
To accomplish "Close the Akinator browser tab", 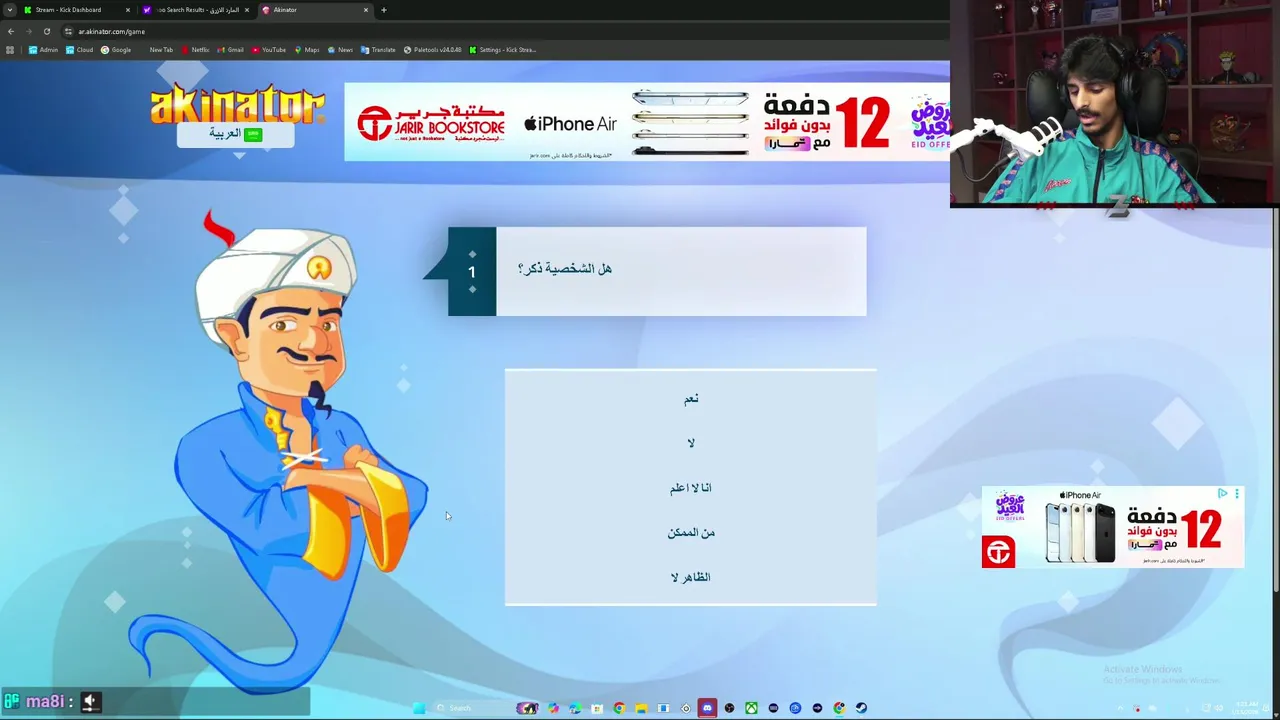I will [366, 10].
